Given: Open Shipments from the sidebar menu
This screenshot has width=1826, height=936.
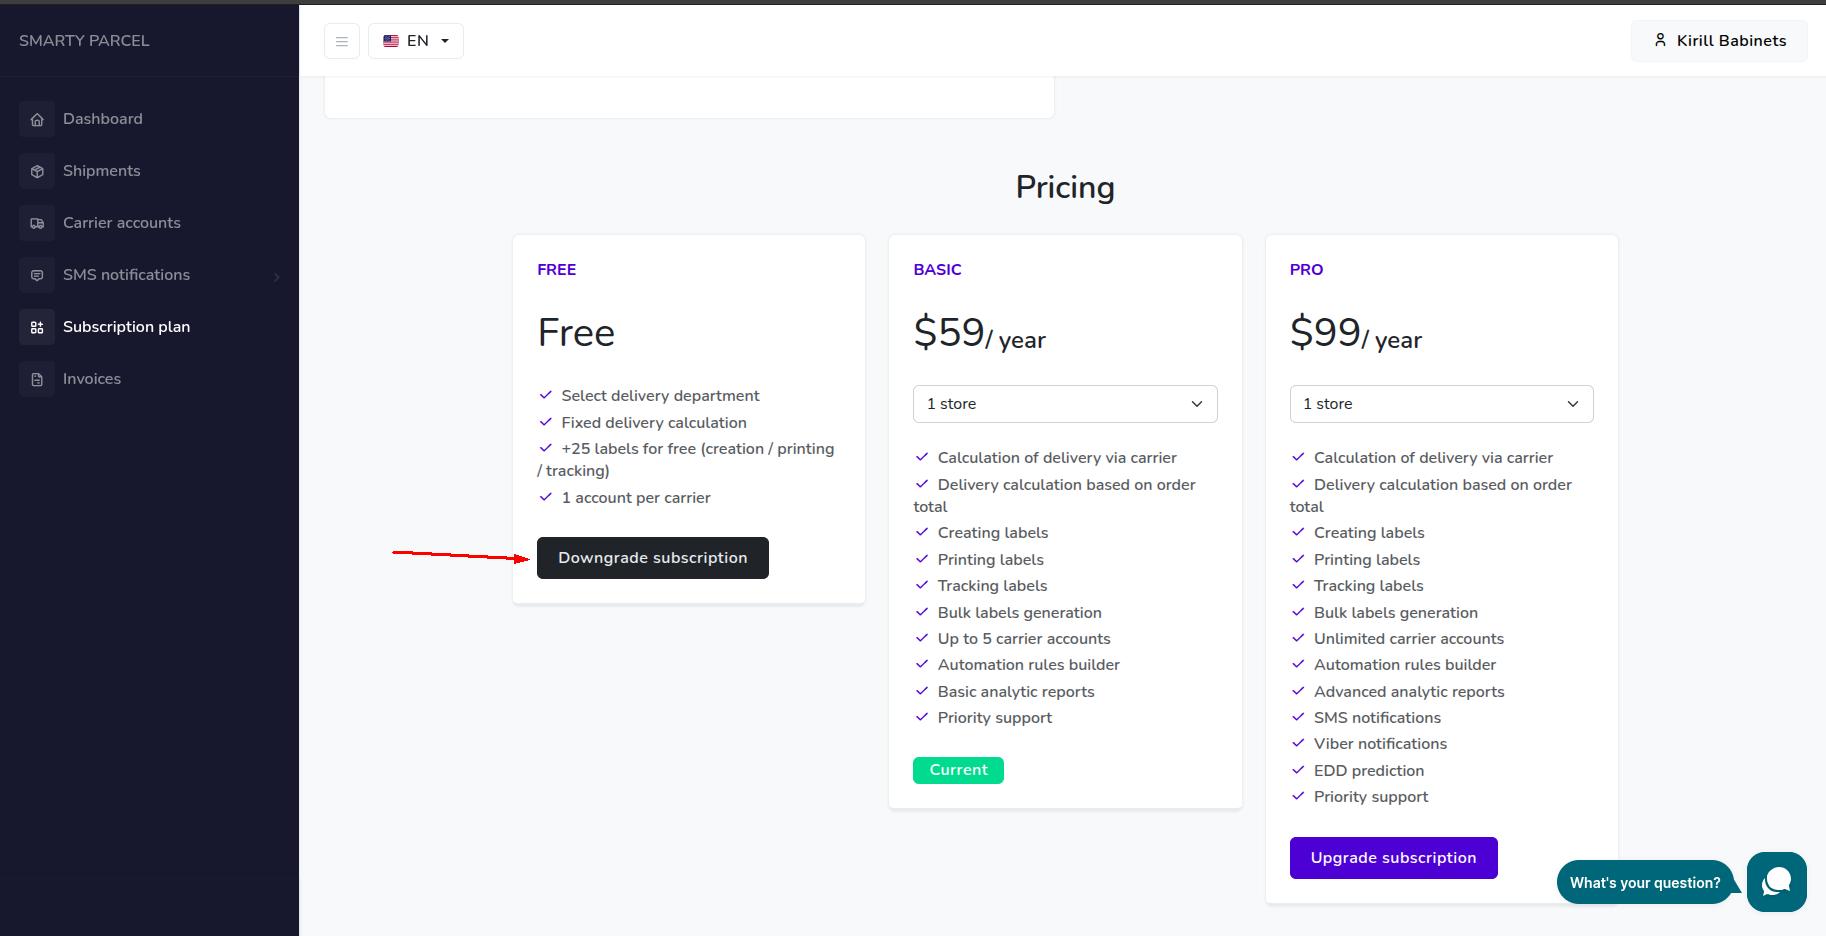Looking at the screenshot, I should click(x=102, y=171).
